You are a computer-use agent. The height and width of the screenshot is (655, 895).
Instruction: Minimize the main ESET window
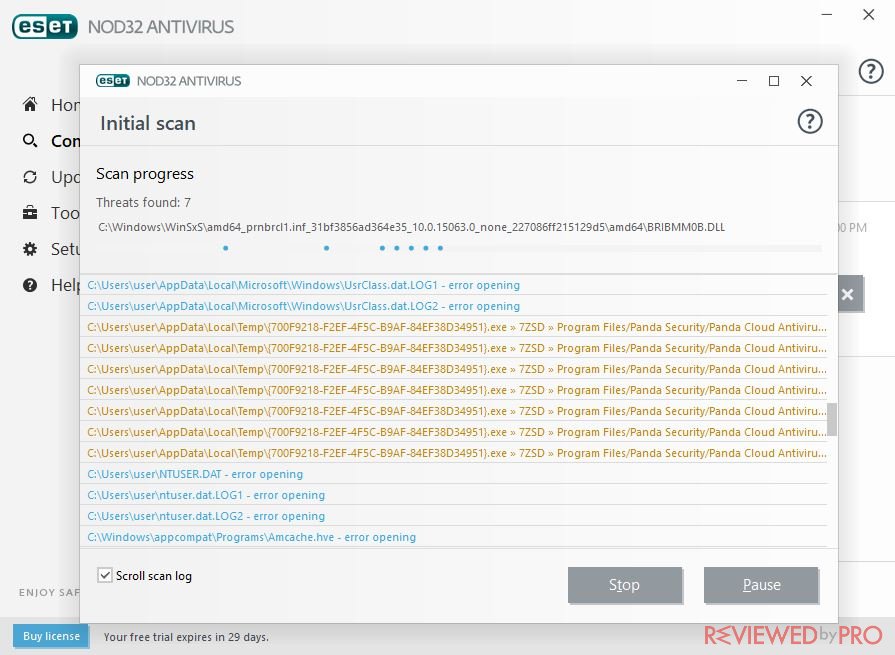point(827,14)
